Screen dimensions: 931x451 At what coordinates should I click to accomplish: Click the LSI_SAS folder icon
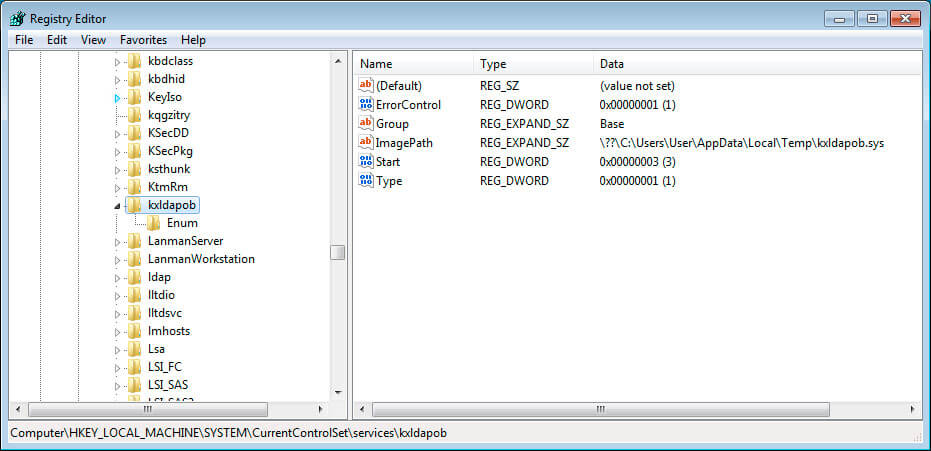(135, 385)
